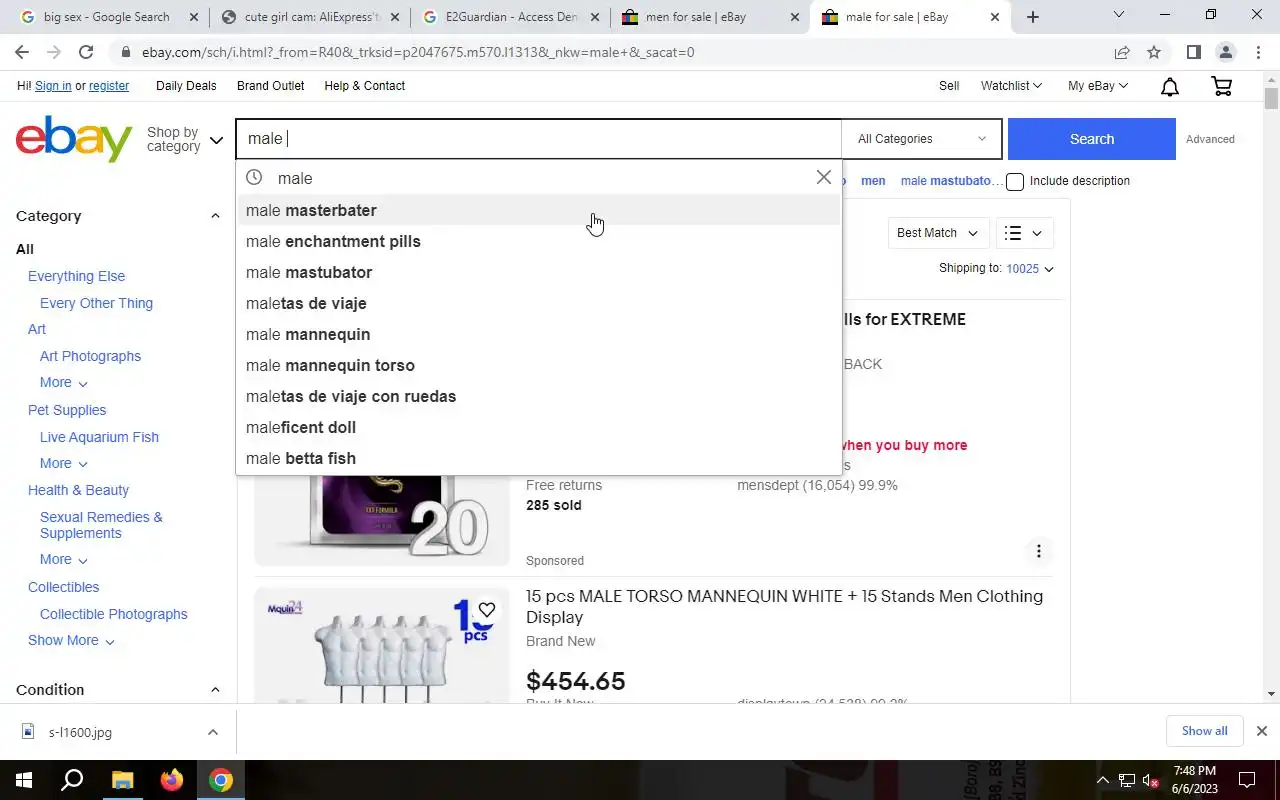1280x800 pixels.
Task: Click the recent search clock icon
Action: click(254, 177)
